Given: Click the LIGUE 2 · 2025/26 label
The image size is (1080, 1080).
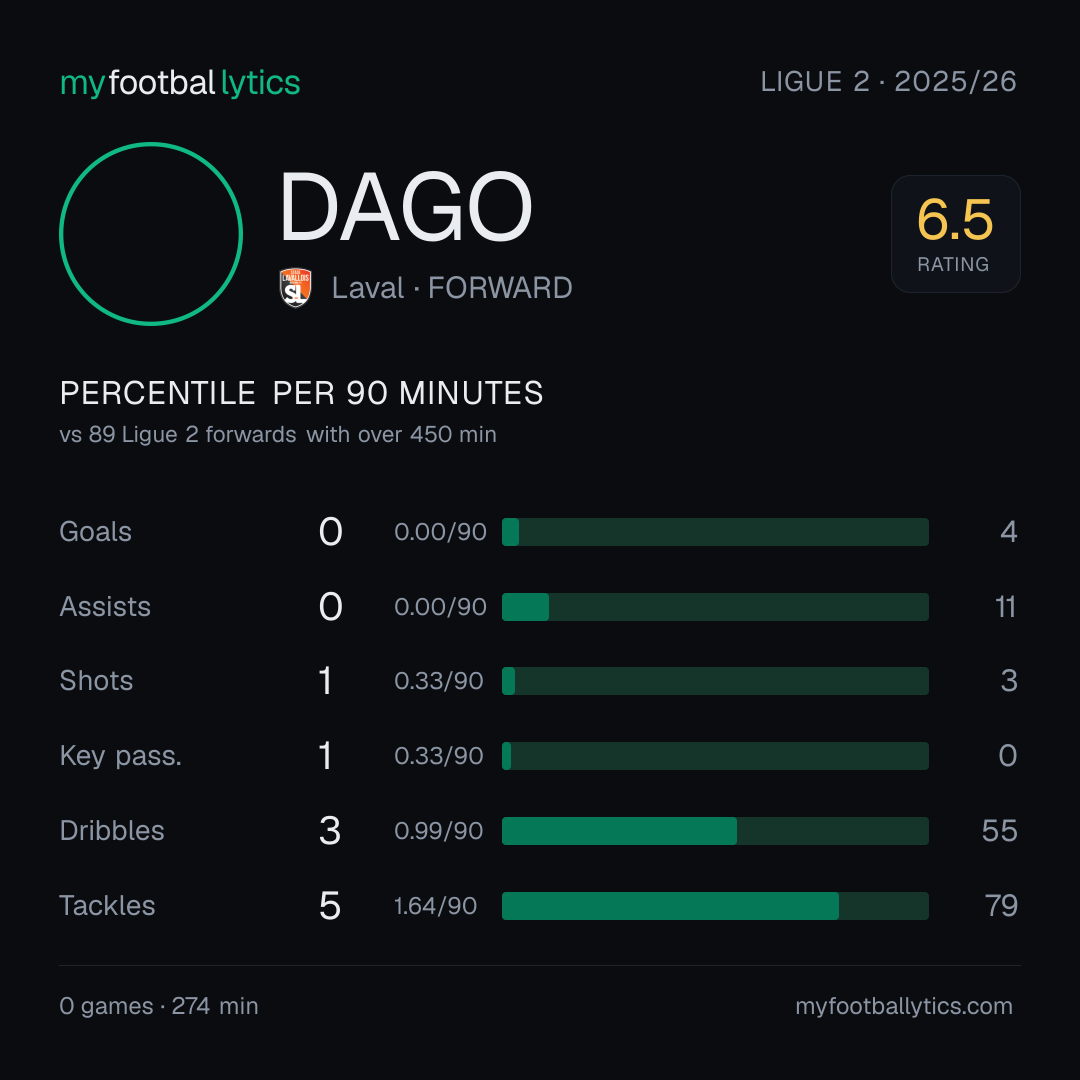Looking at the screenshot, I should tap(889, 82).
